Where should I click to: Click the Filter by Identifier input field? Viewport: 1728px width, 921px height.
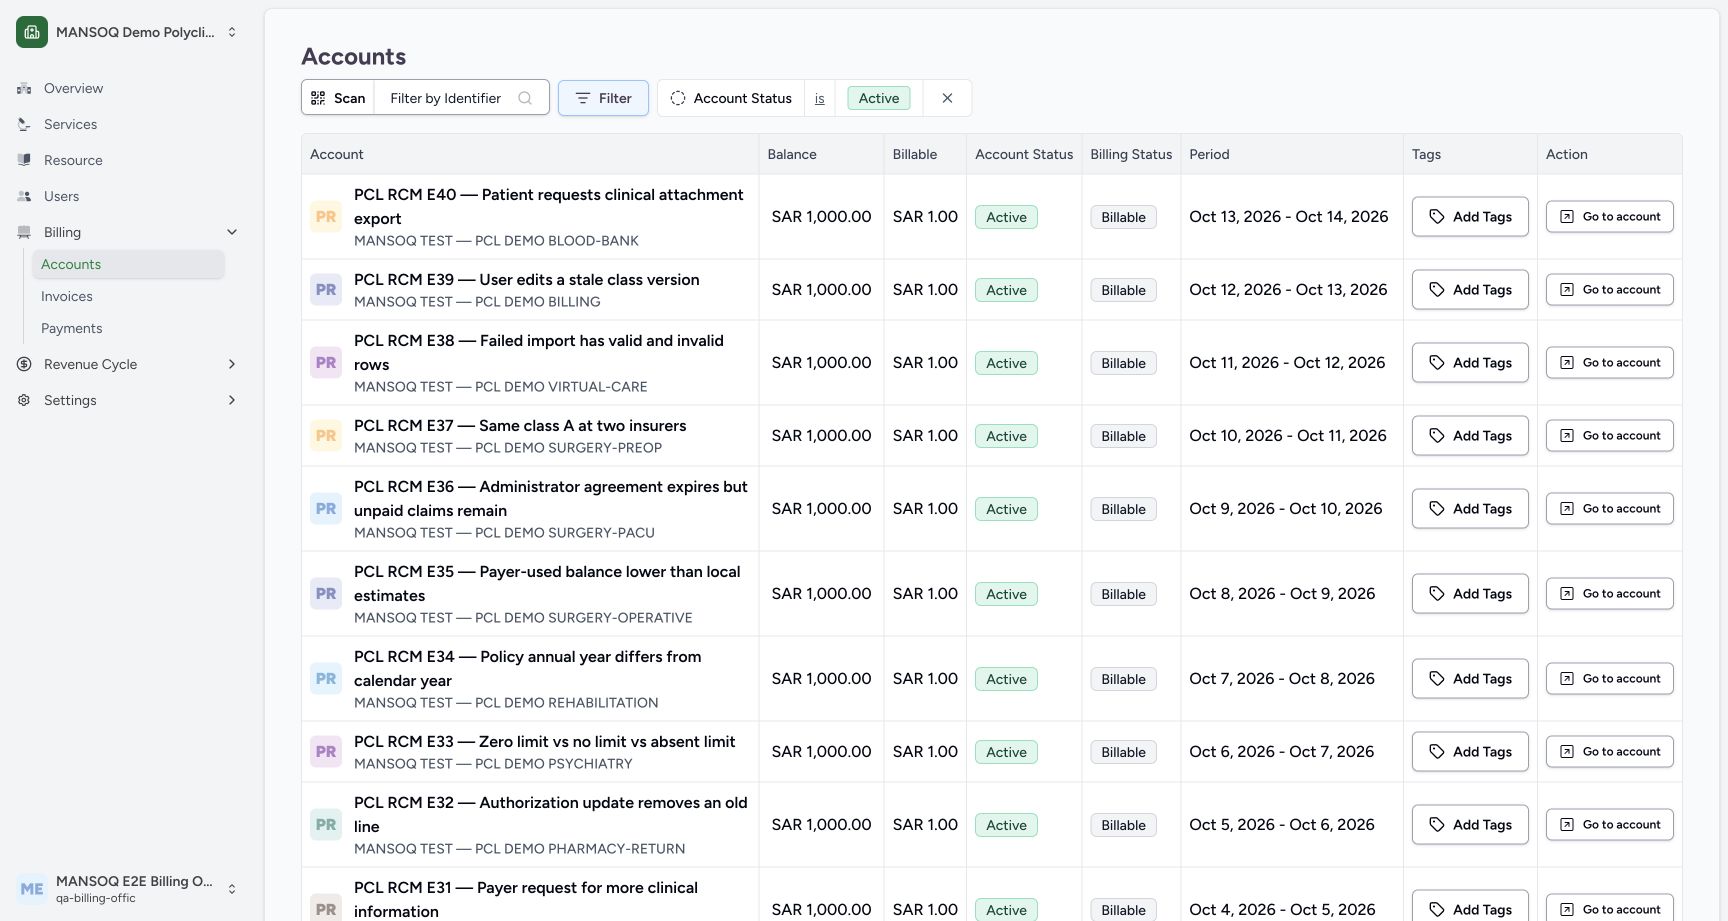pos(461,98)
